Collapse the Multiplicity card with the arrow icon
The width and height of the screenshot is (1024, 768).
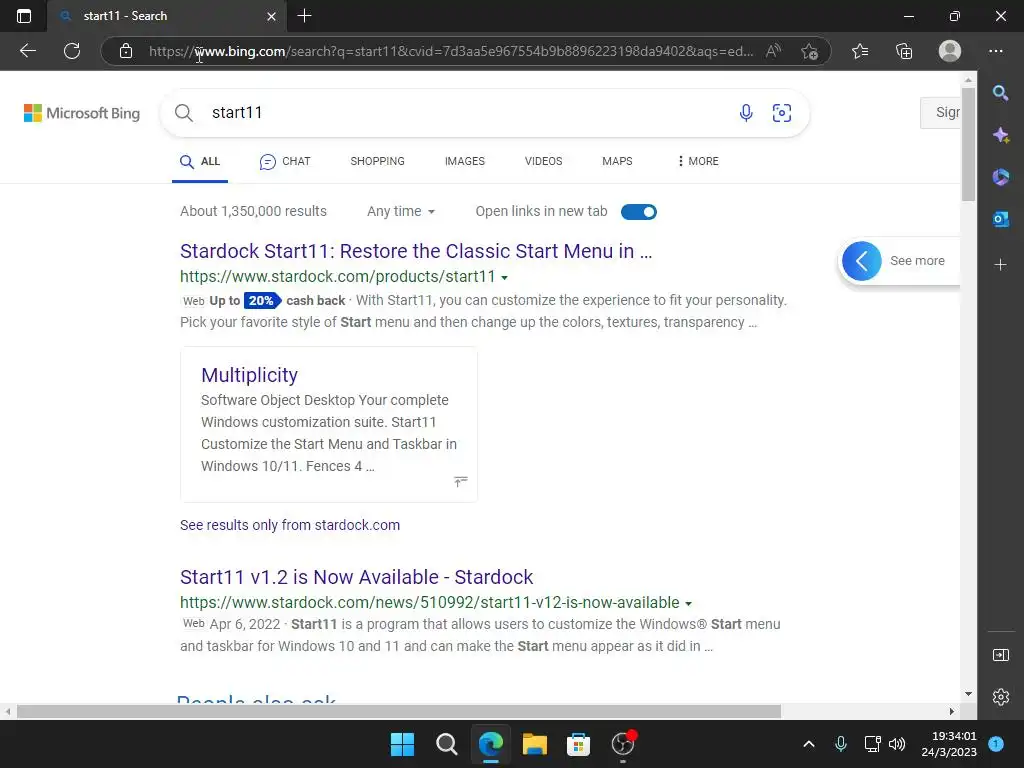[x=460, y=482]
